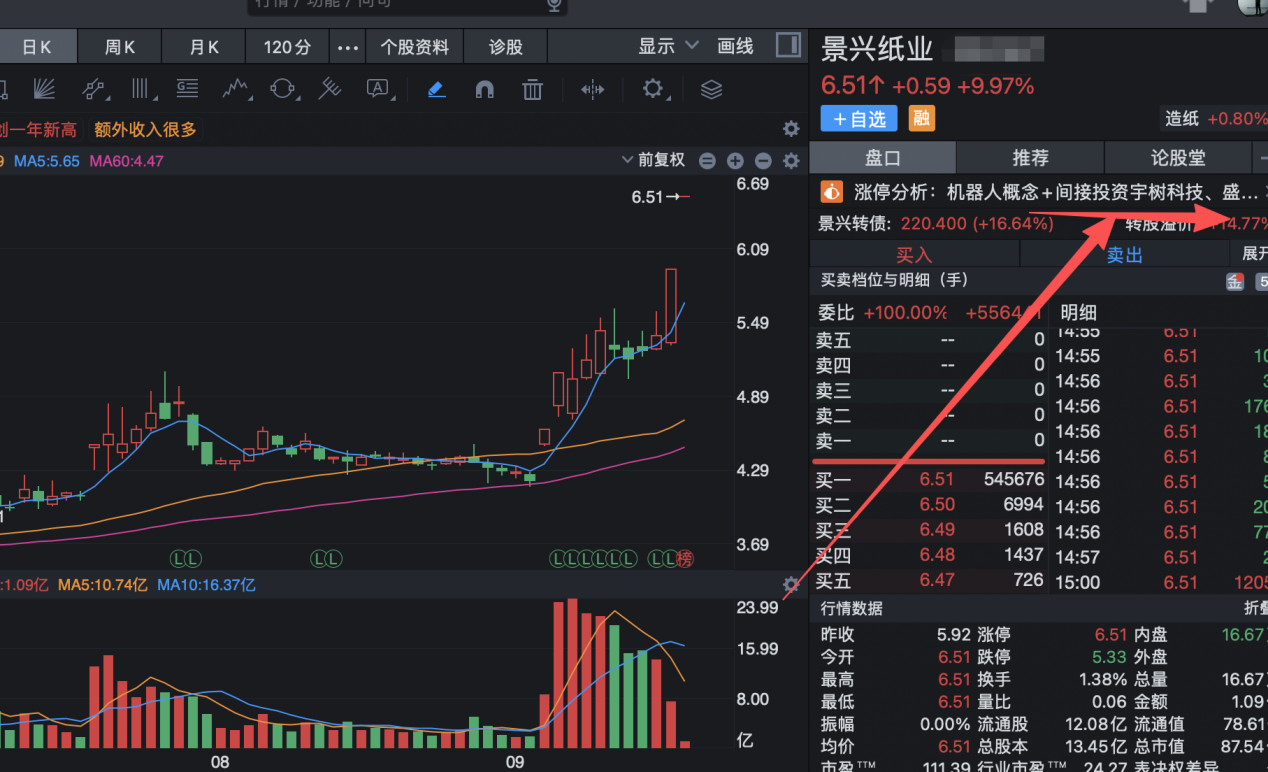The width and height of the screenshot is (1268, 772).
Task: Click the 明细 header
Action: click(1079, 313)
